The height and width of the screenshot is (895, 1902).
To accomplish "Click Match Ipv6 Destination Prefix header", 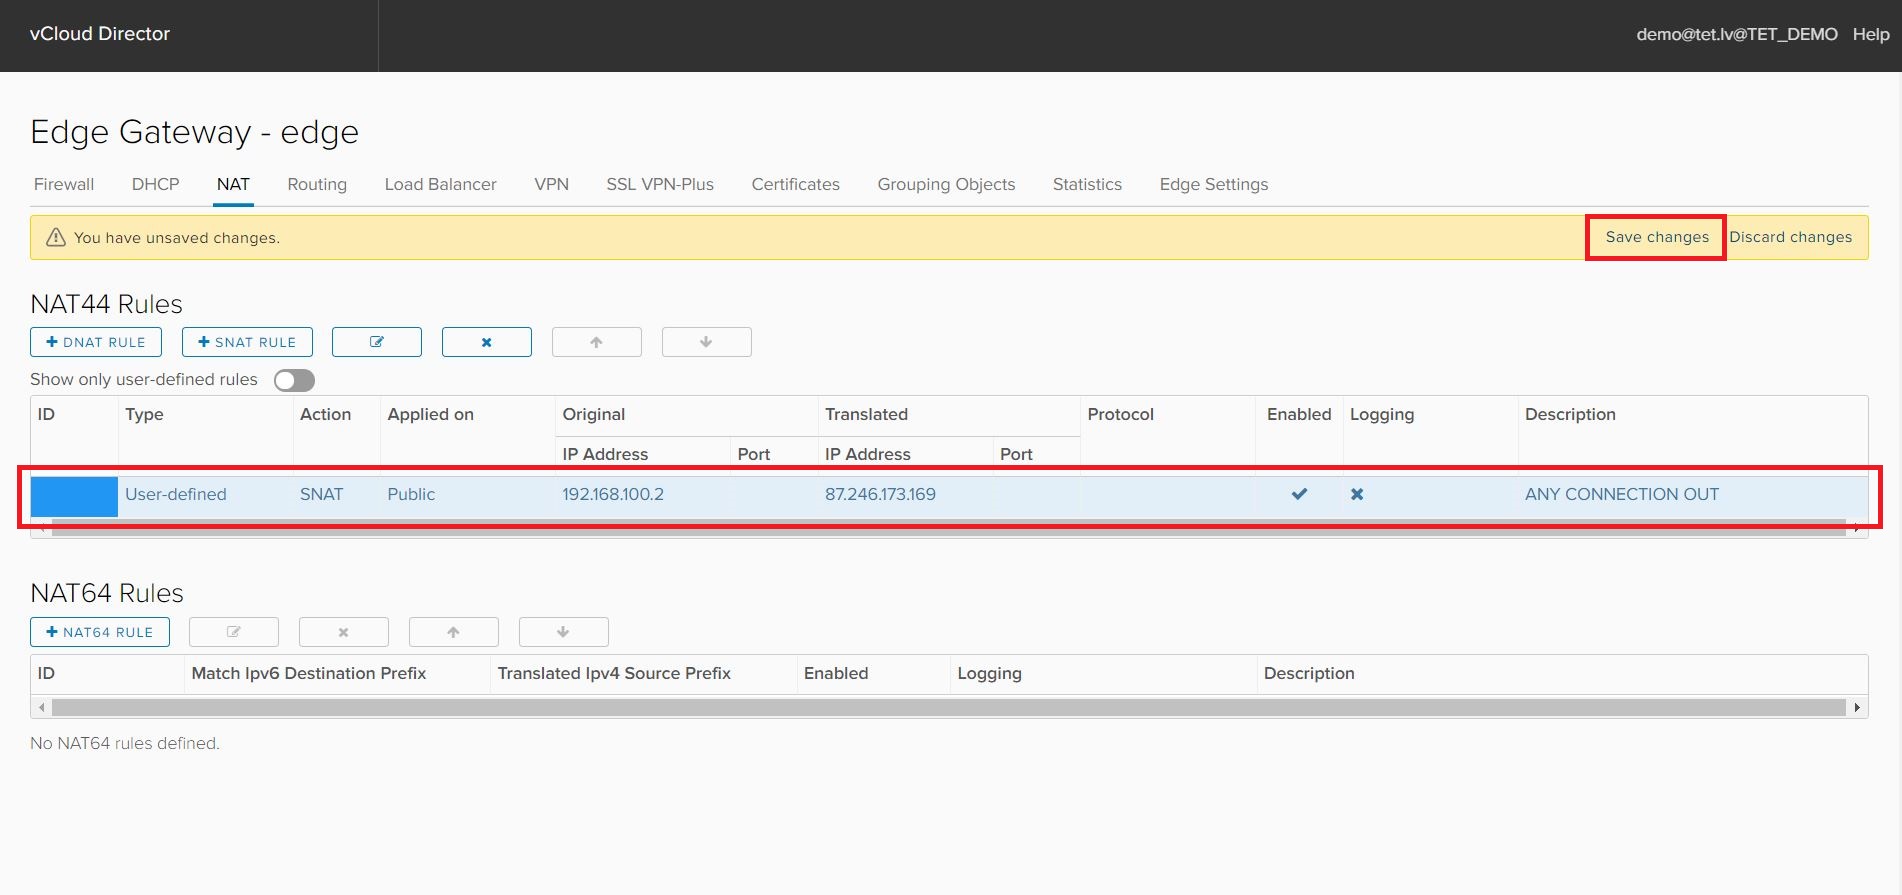I will 309,673.
